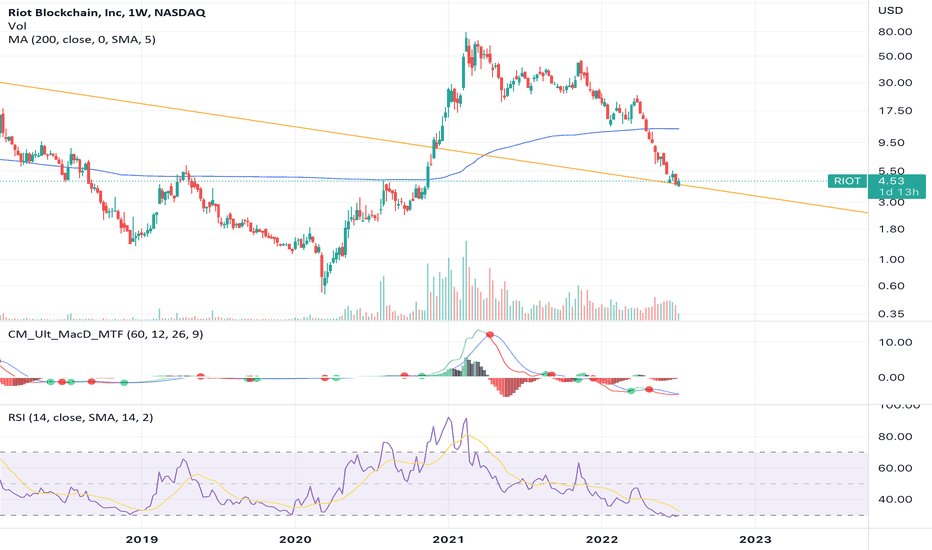
Task: Click the 10.00 MACD axis label
Action: point(895,342)
